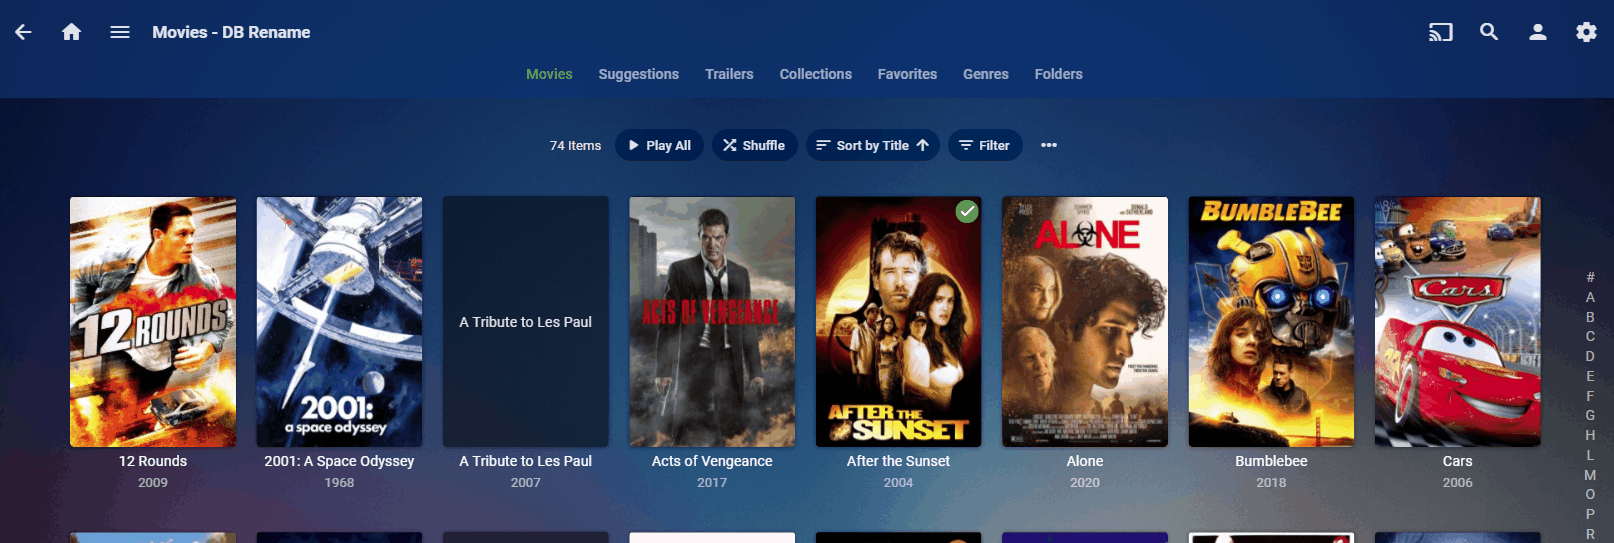This screenshot has width=1614, height=543.
Task: Click the year 2018 under Bumblebee
Action: pyautogui.click(x=1271, y=482)
